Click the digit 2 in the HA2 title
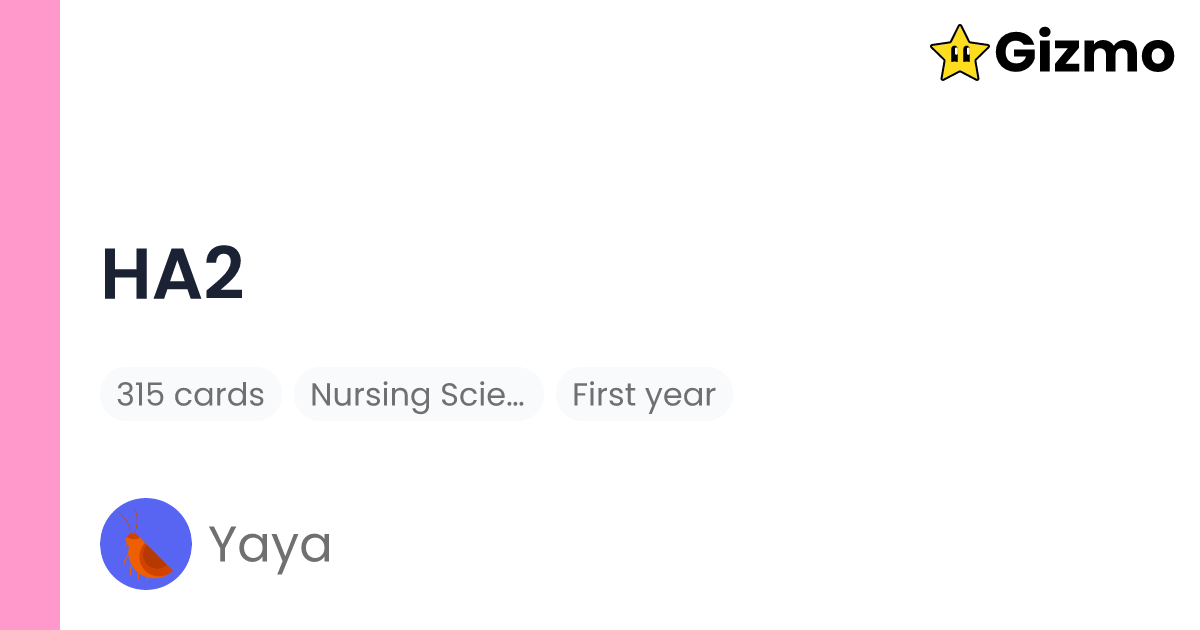This screenshot has height=630, width=1200. pyautogui.click(x=220, y=275)
